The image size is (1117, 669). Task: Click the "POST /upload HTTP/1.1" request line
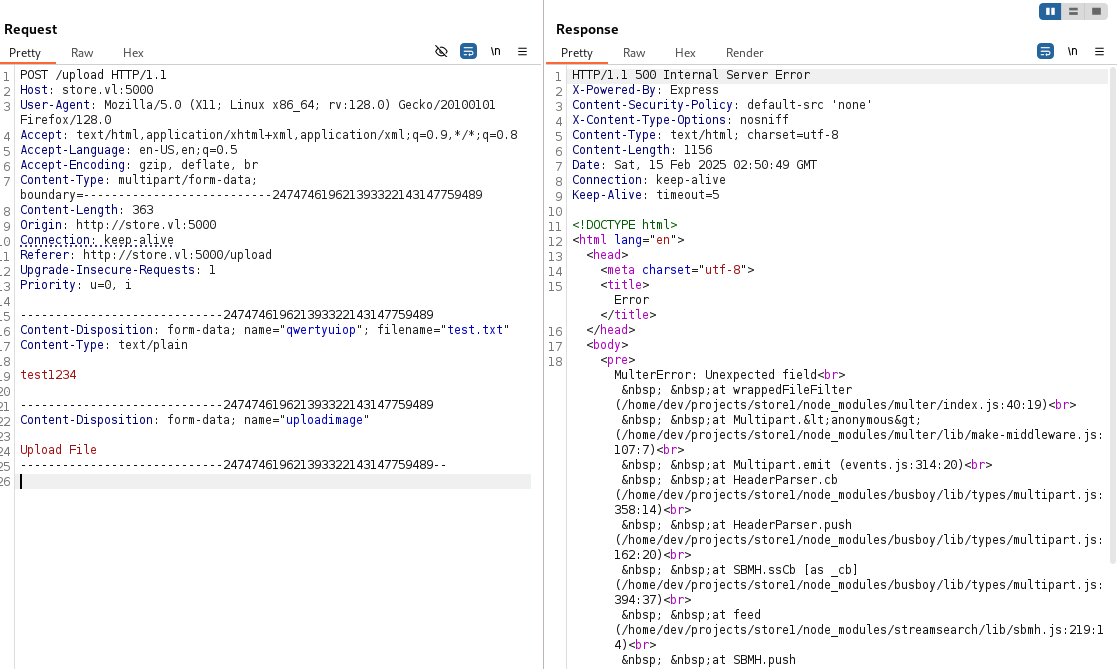(x=93, y=75)
